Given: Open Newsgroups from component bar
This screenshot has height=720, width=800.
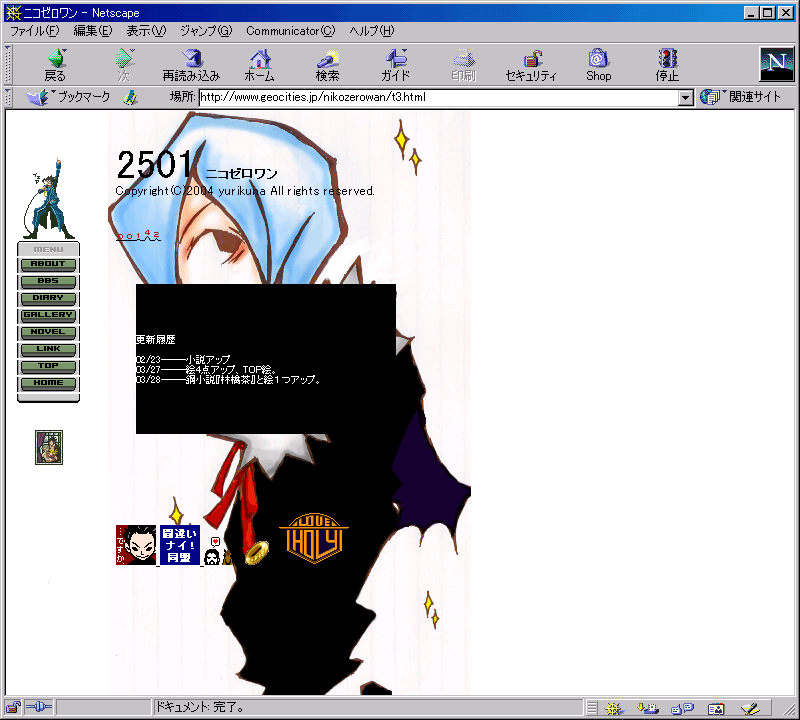Looking at the screenshot, I should point(682,708).
